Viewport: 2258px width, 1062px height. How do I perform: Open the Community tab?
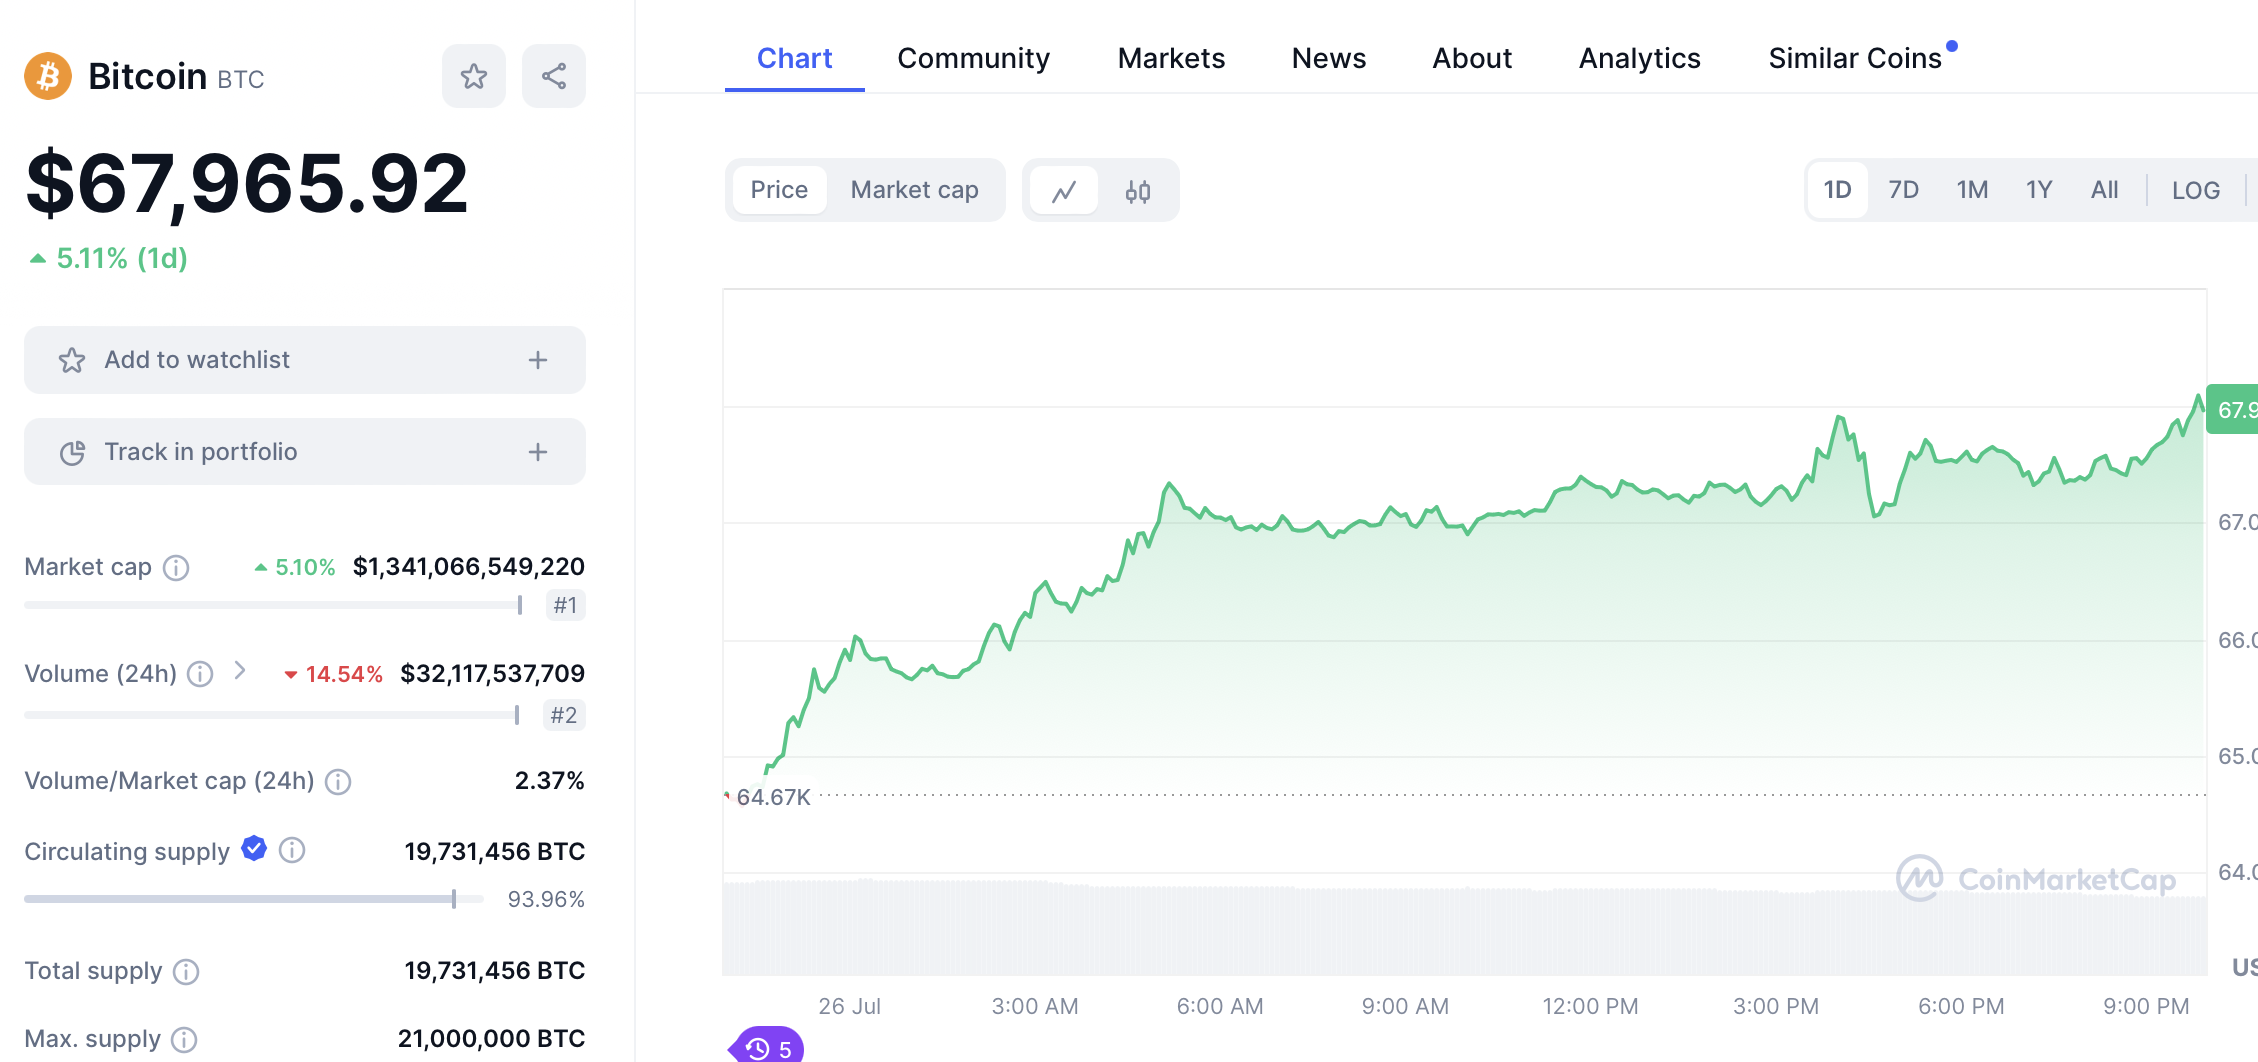coord(973,58)
